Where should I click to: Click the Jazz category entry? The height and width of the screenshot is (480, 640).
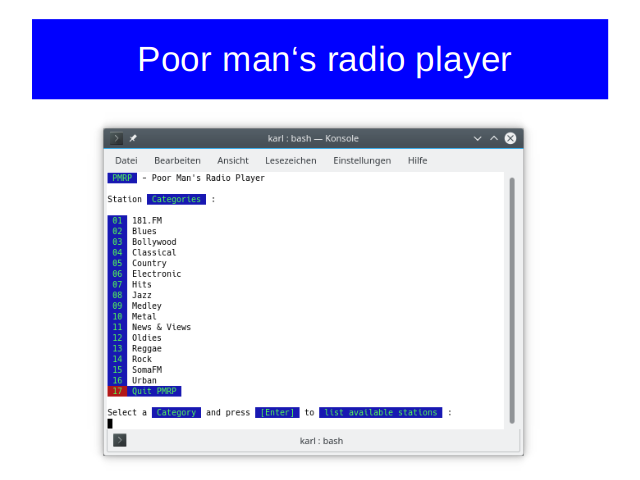tap(142, 295)
